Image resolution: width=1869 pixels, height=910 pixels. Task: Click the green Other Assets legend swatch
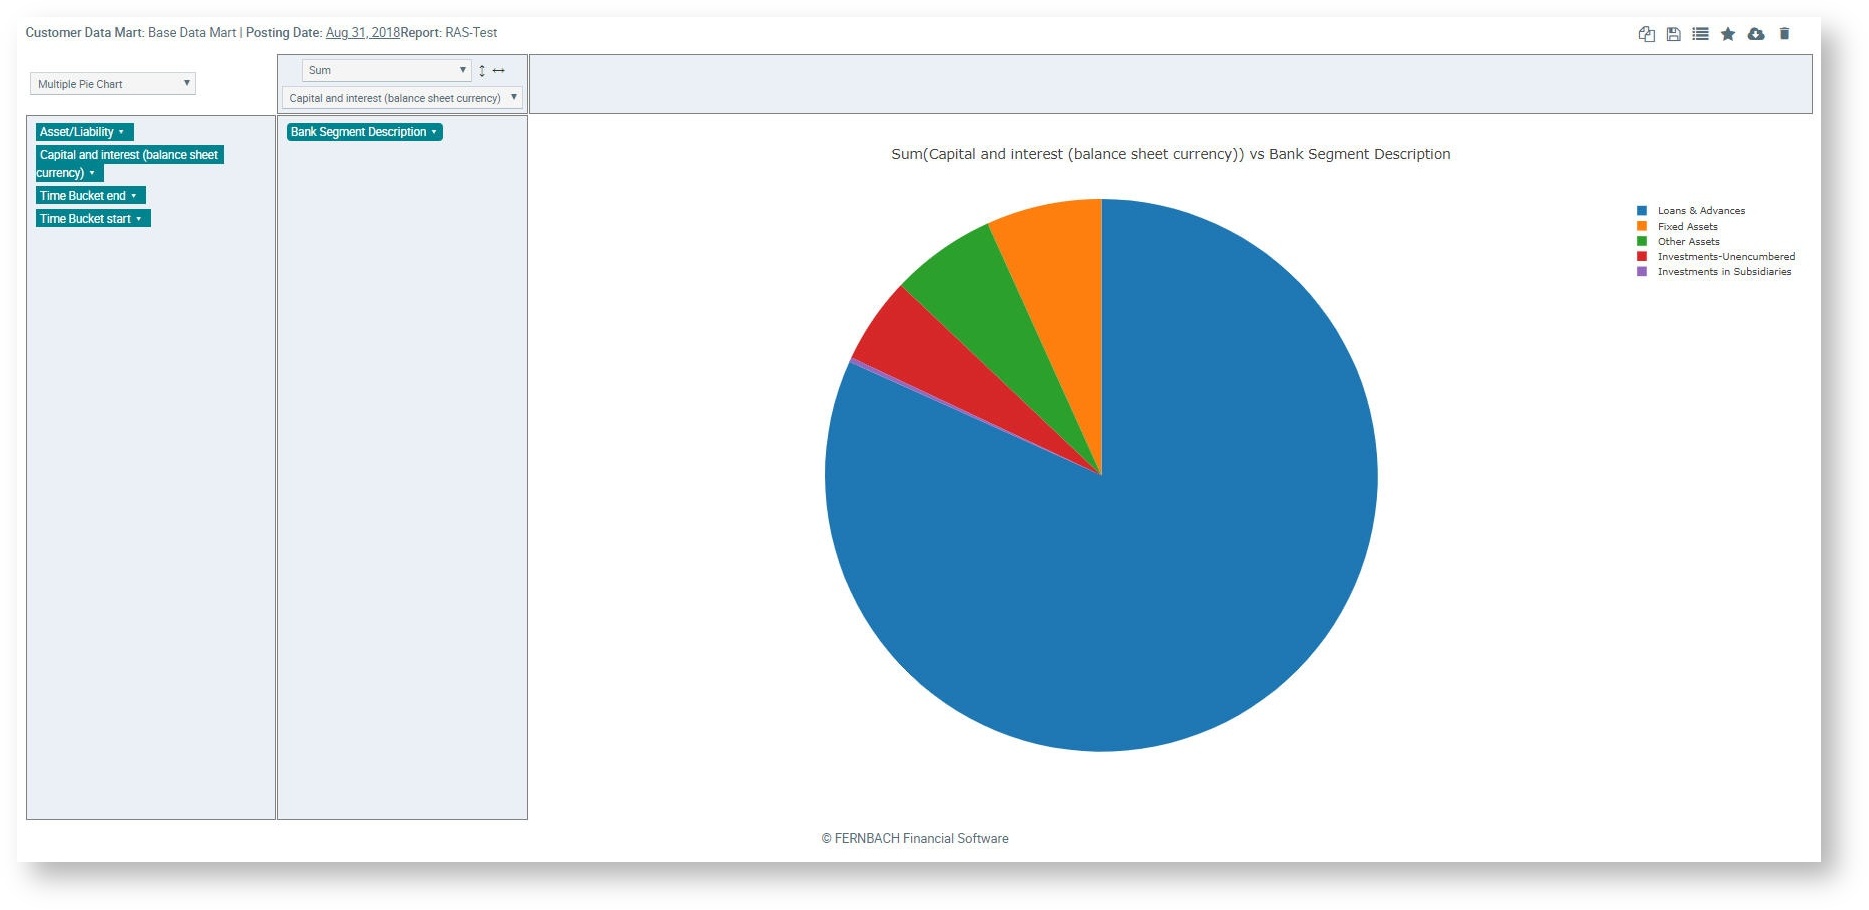pyautogui.click(x=1642, y=242)
